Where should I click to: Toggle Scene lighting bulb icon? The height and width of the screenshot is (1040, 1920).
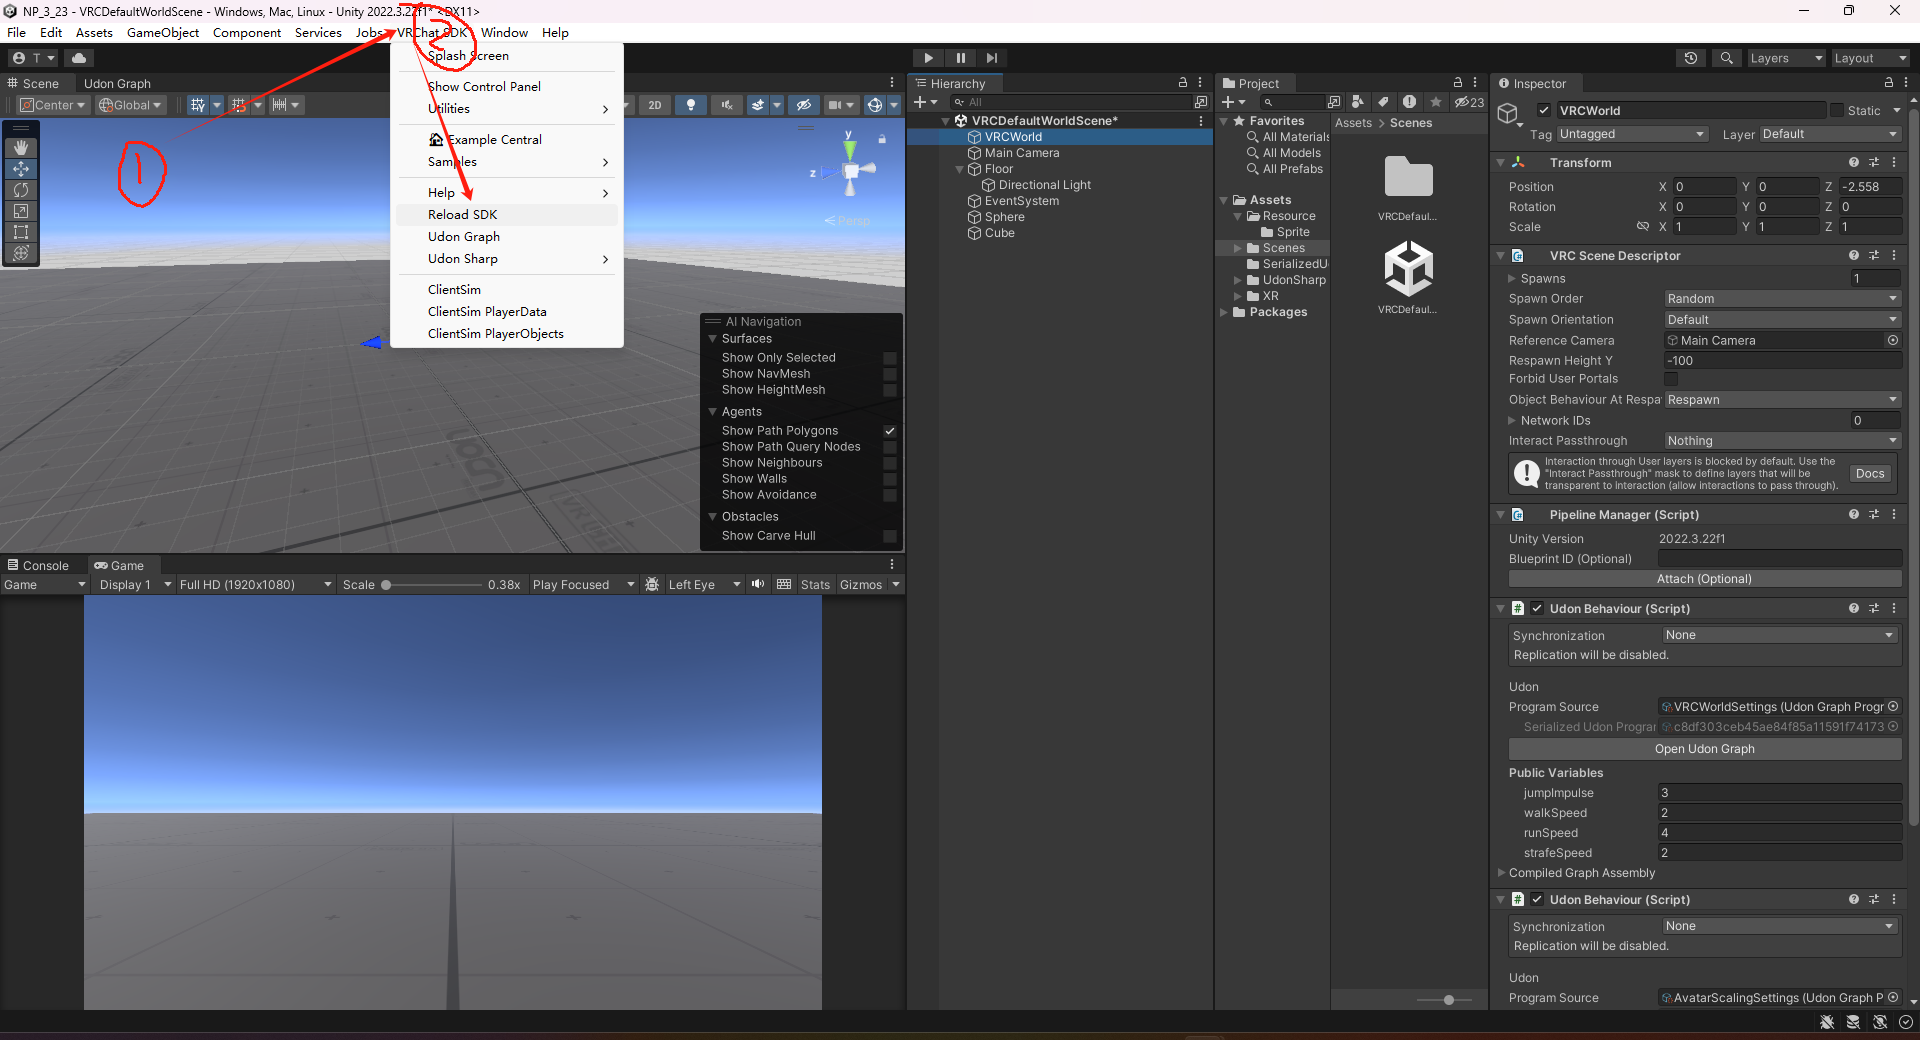(x=690, y=105)
